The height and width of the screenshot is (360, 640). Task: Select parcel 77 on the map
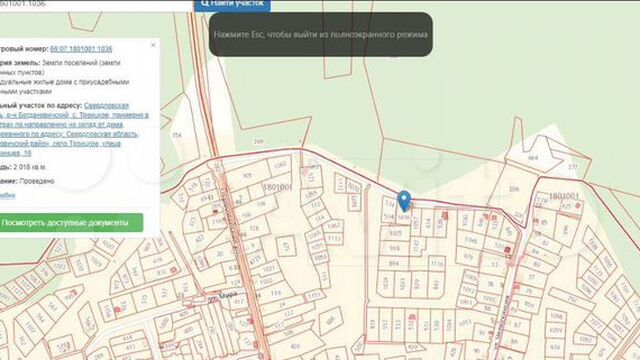531,277
